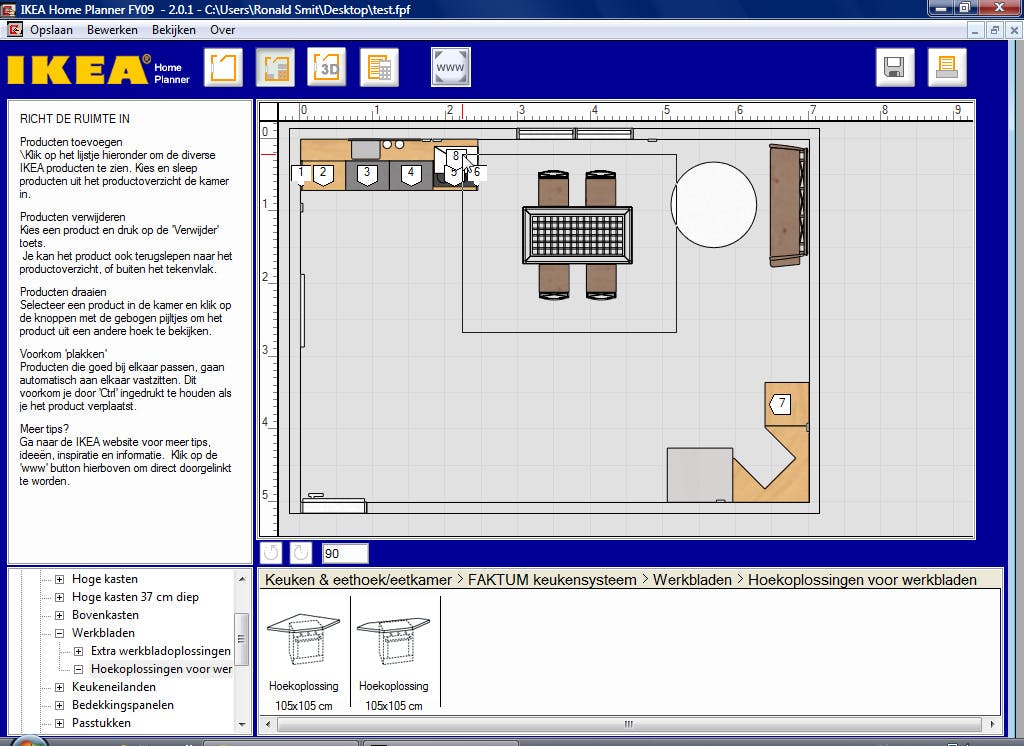Save the plan with the floppy disk icon

[895, 67]
